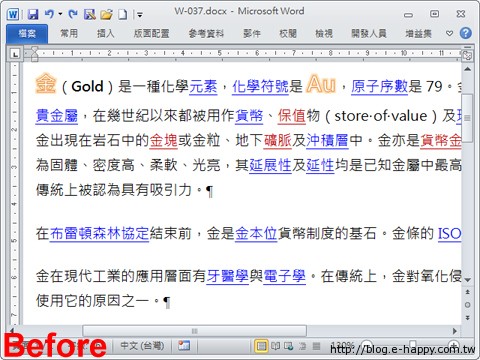The width and height of the screenshot is (480, 360).
Task: Create a new blank document icon
Action: 123,14
